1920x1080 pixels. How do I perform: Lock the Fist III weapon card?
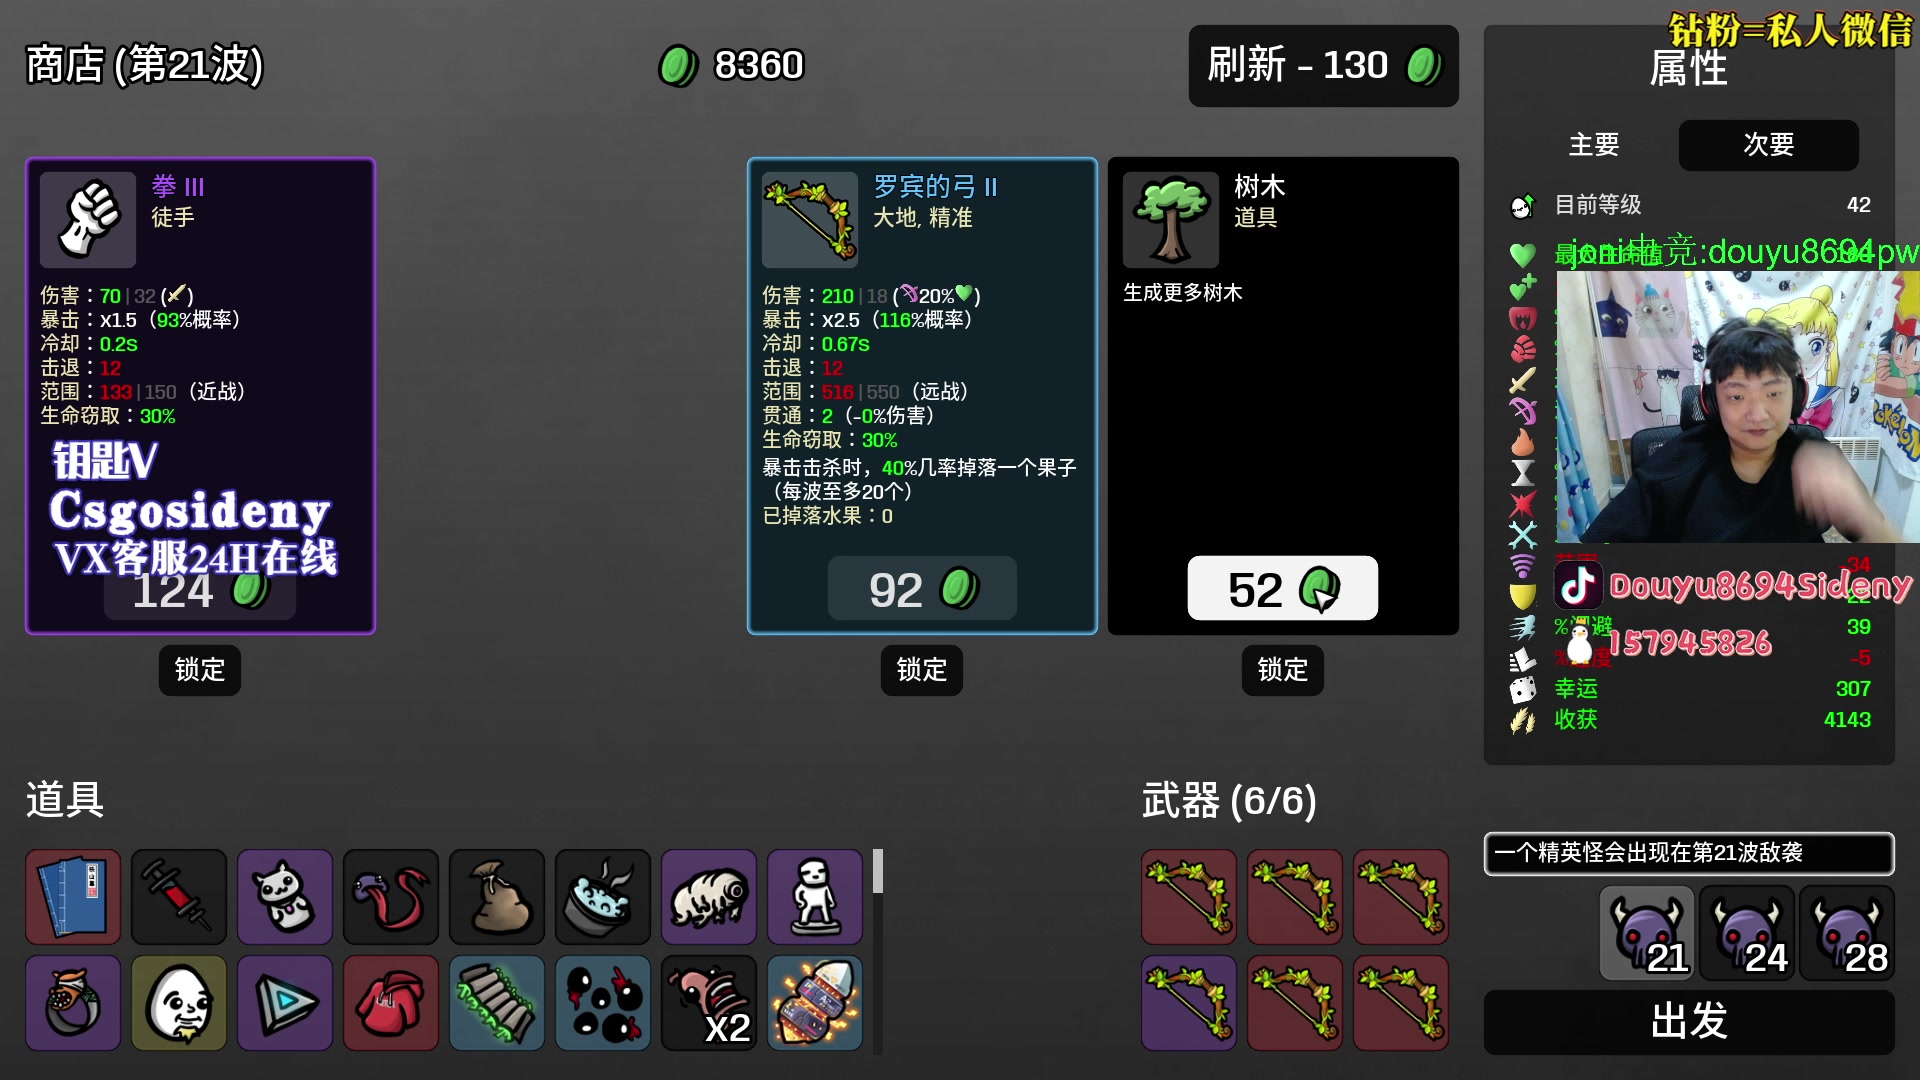200,670
